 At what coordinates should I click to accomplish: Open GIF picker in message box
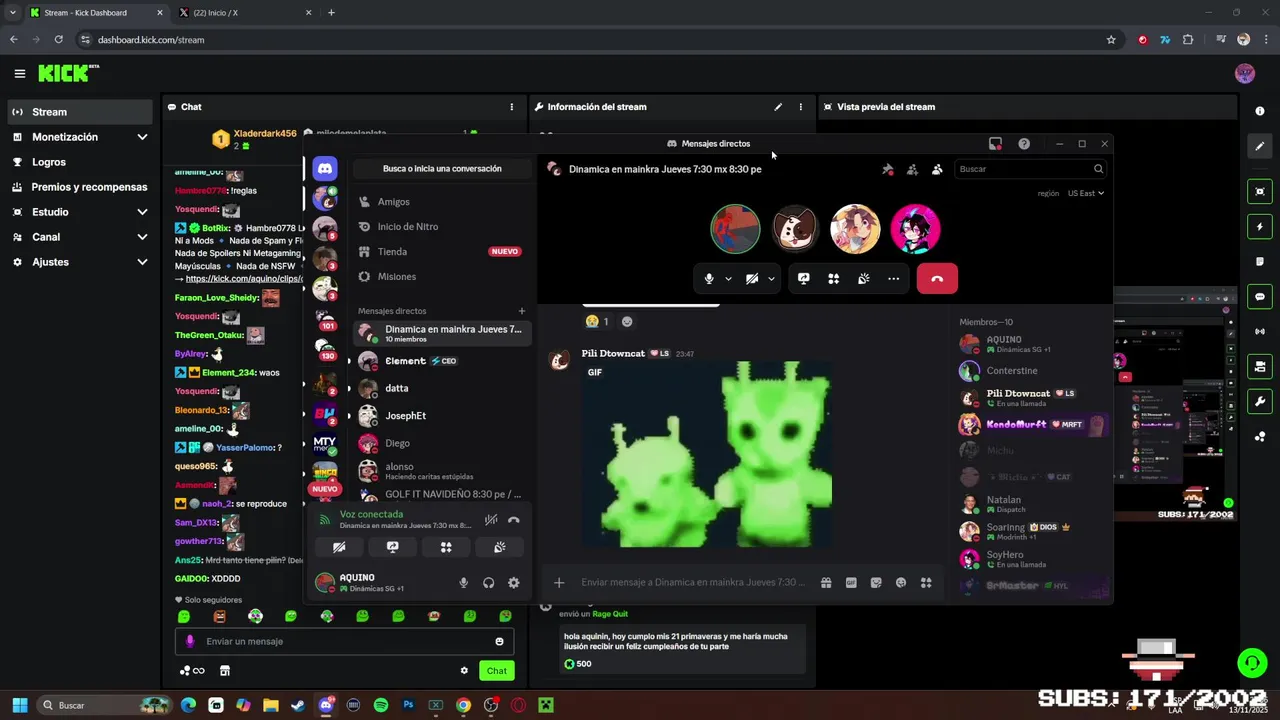pos(851,583)
